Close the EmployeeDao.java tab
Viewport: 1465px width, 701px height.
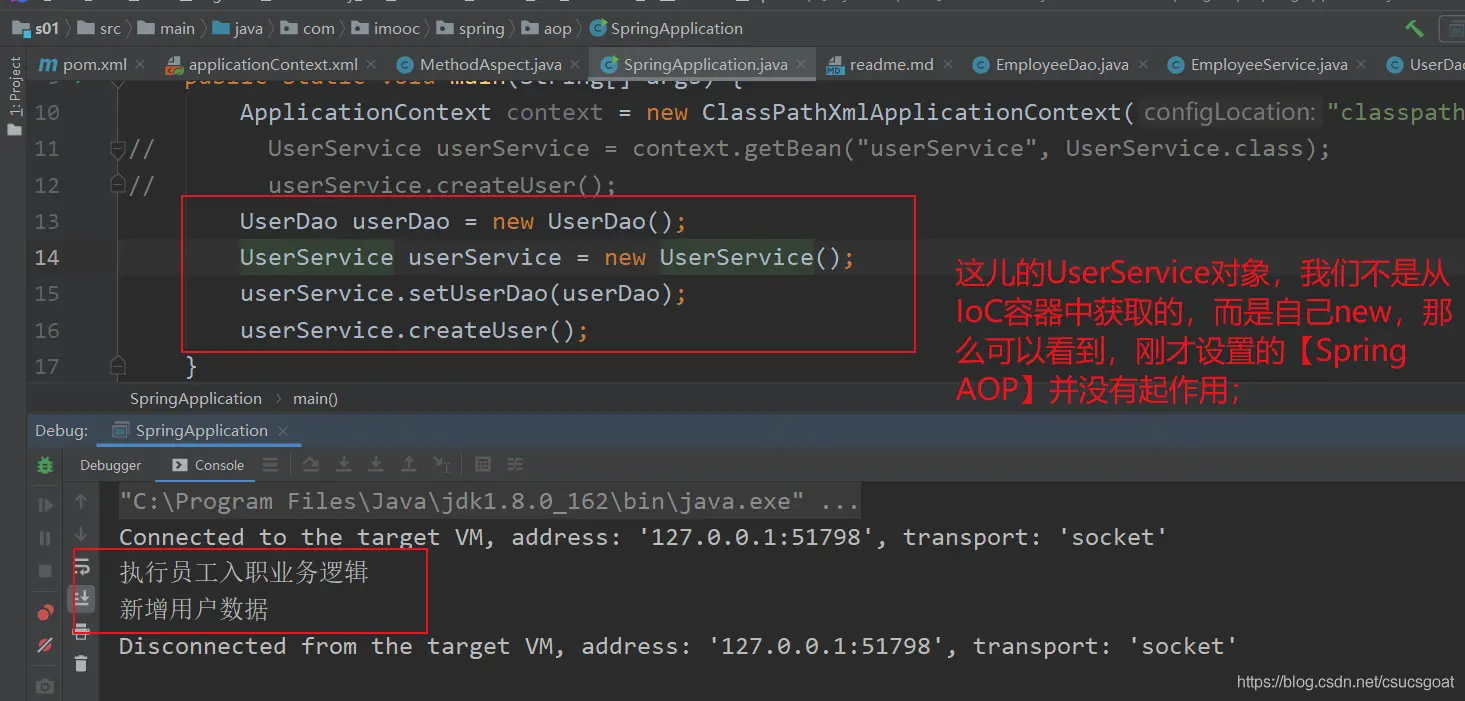1142,64
